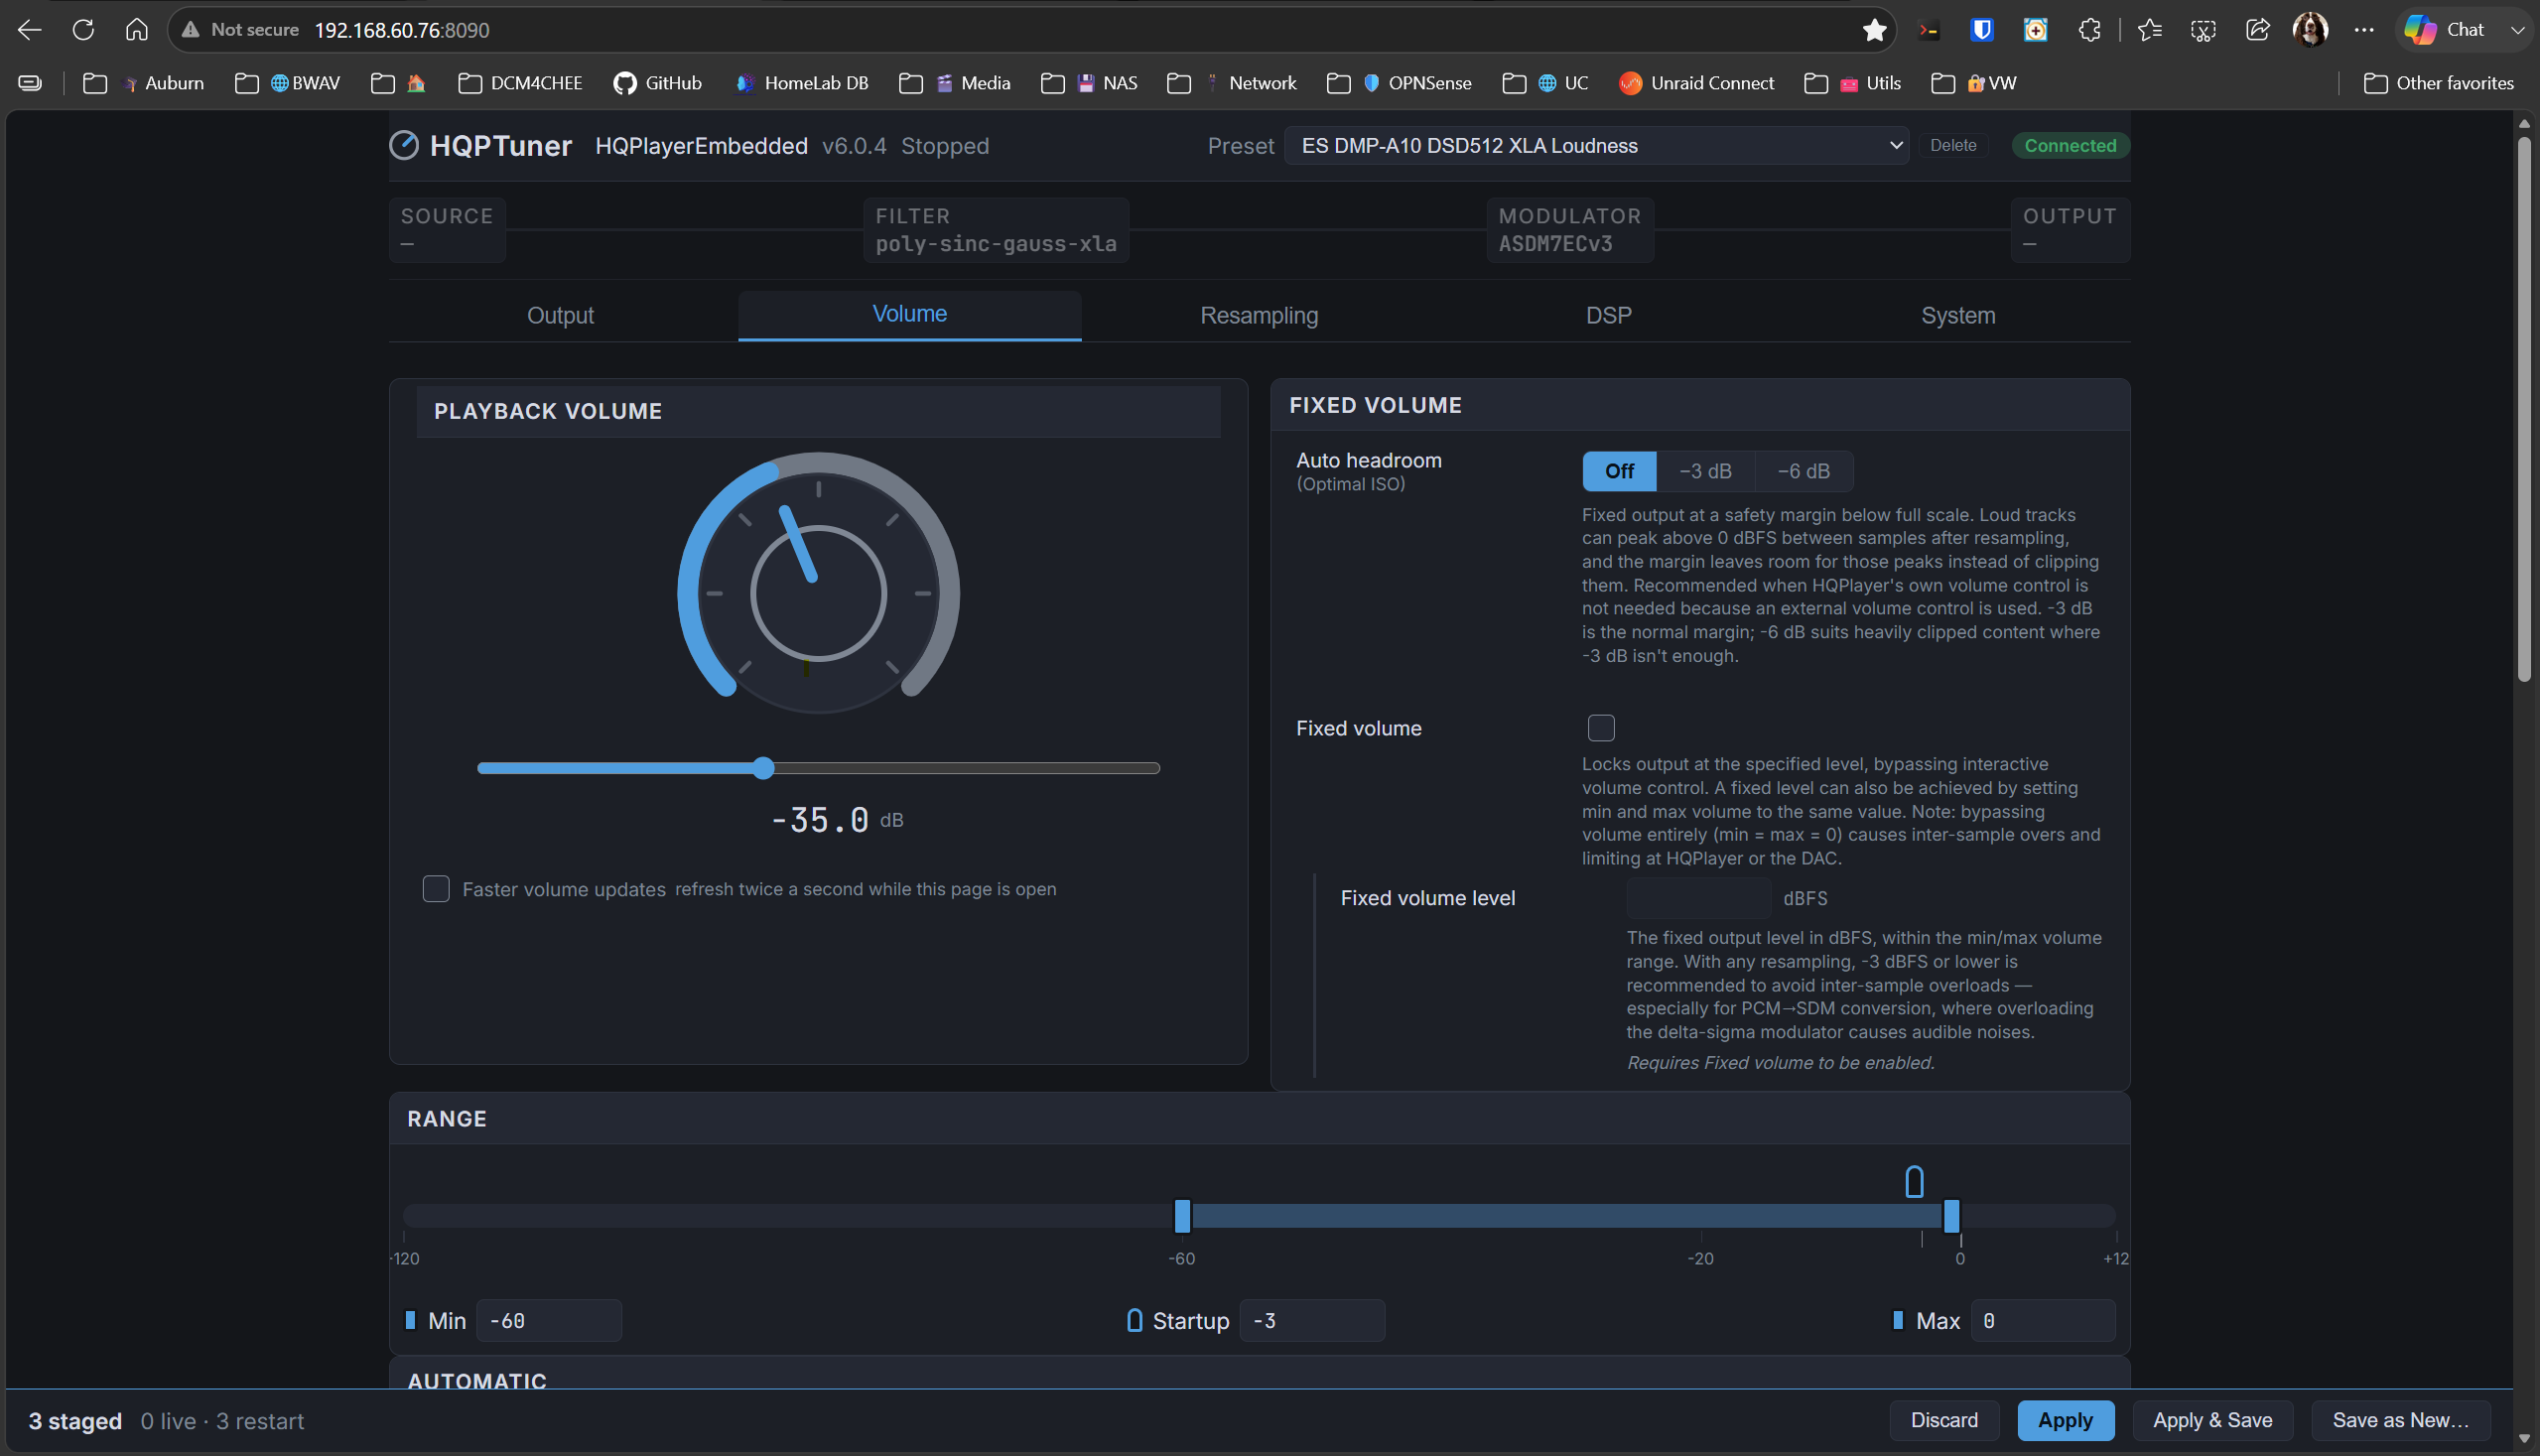Reload the current page
The image size is (2540, 1456).
pos(83,30)
